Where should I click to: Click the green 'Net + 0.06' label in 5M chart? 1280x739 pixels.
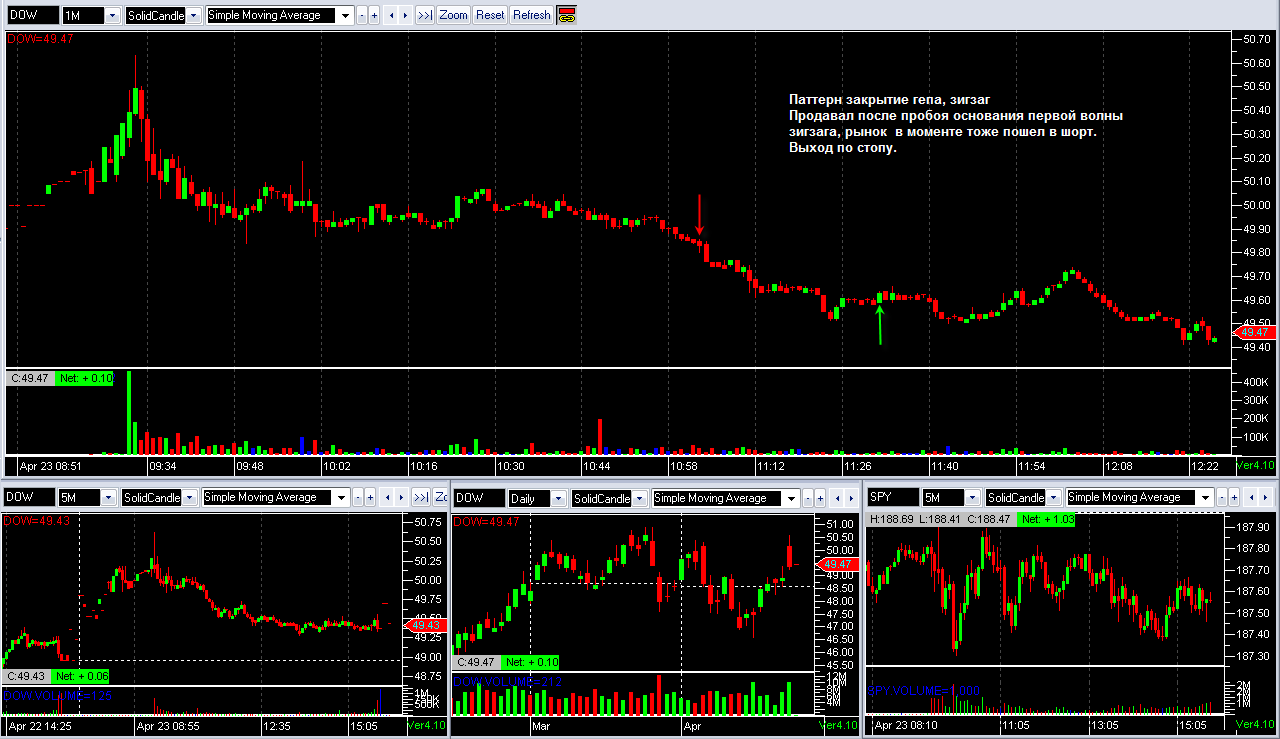coord(80,676)
